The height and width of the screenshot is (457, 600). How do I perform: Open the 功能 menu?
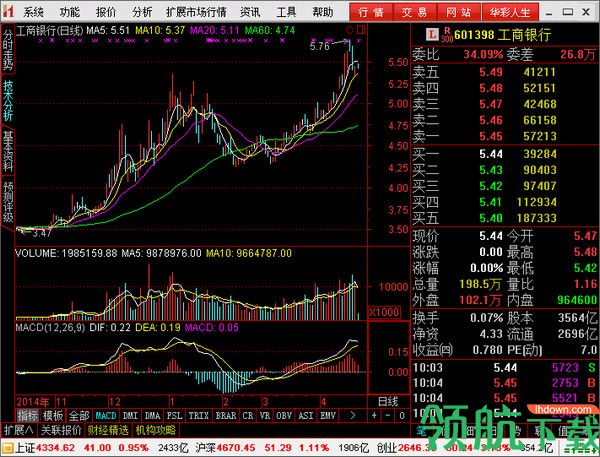[x=70, y=12]
